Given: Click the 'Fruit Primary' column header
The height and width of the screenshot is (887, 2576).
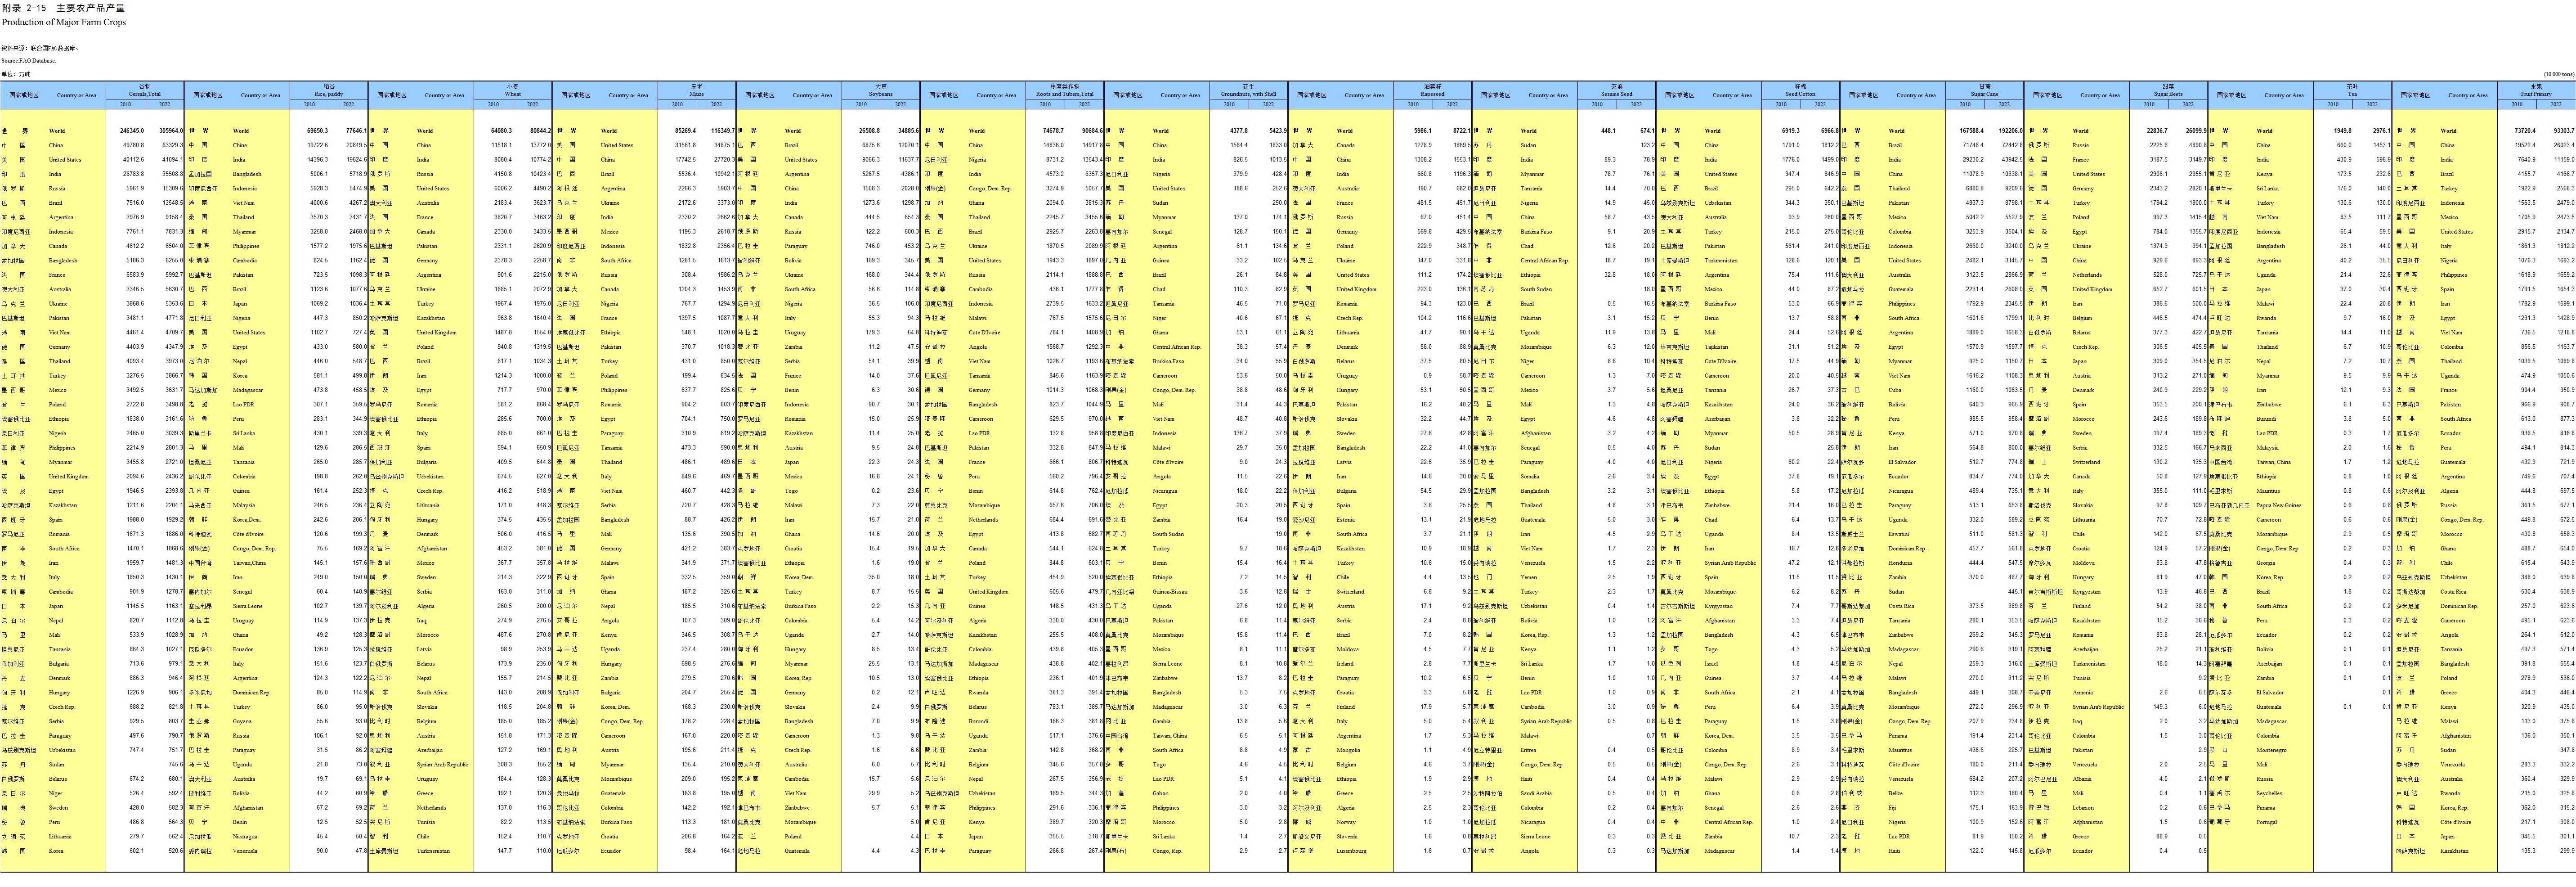Looking at the screenshot, I should click(x=2536, y=94).
